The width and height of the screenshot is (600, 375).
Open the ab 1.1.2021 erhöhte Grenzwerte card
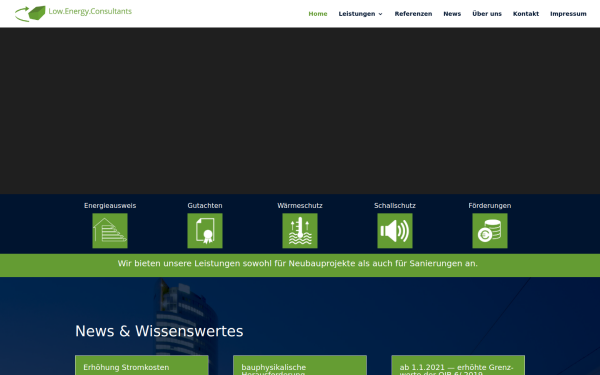point(458,365)
